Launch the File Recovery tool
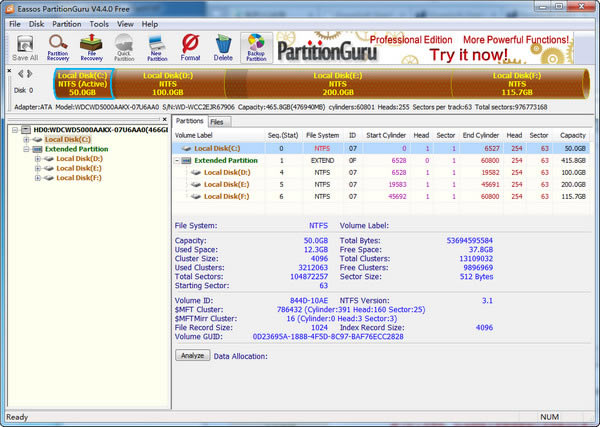600x427 pixels. [x=91, y=48]
